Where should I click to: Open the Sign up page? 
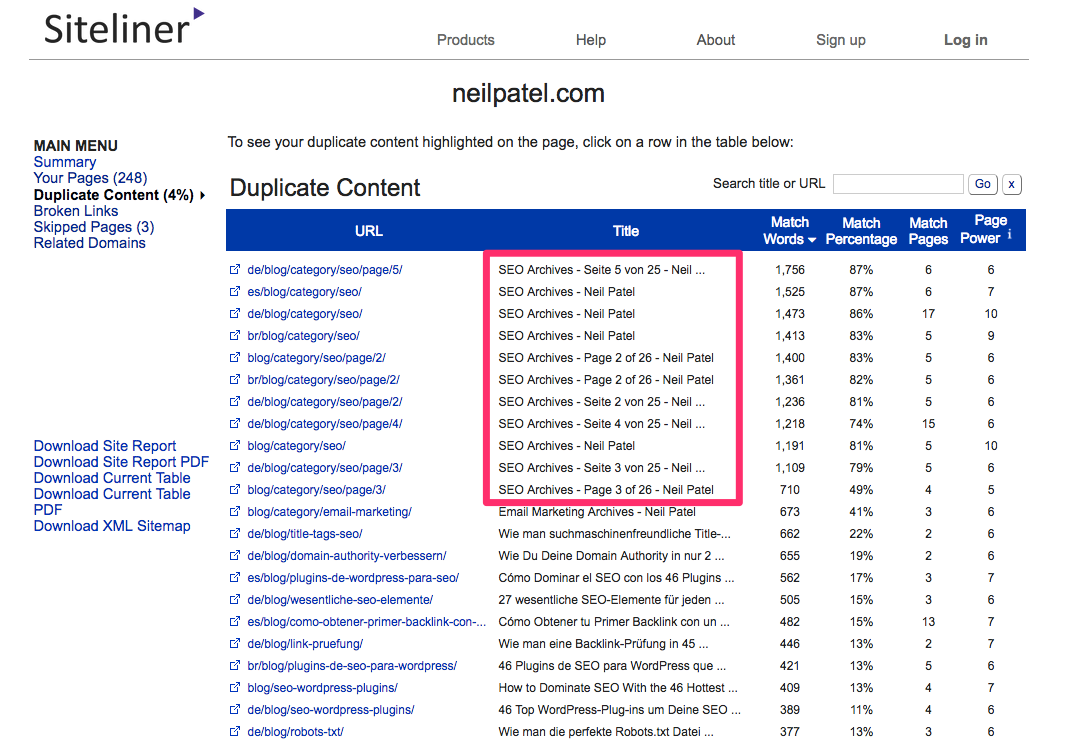click(841, 40)
